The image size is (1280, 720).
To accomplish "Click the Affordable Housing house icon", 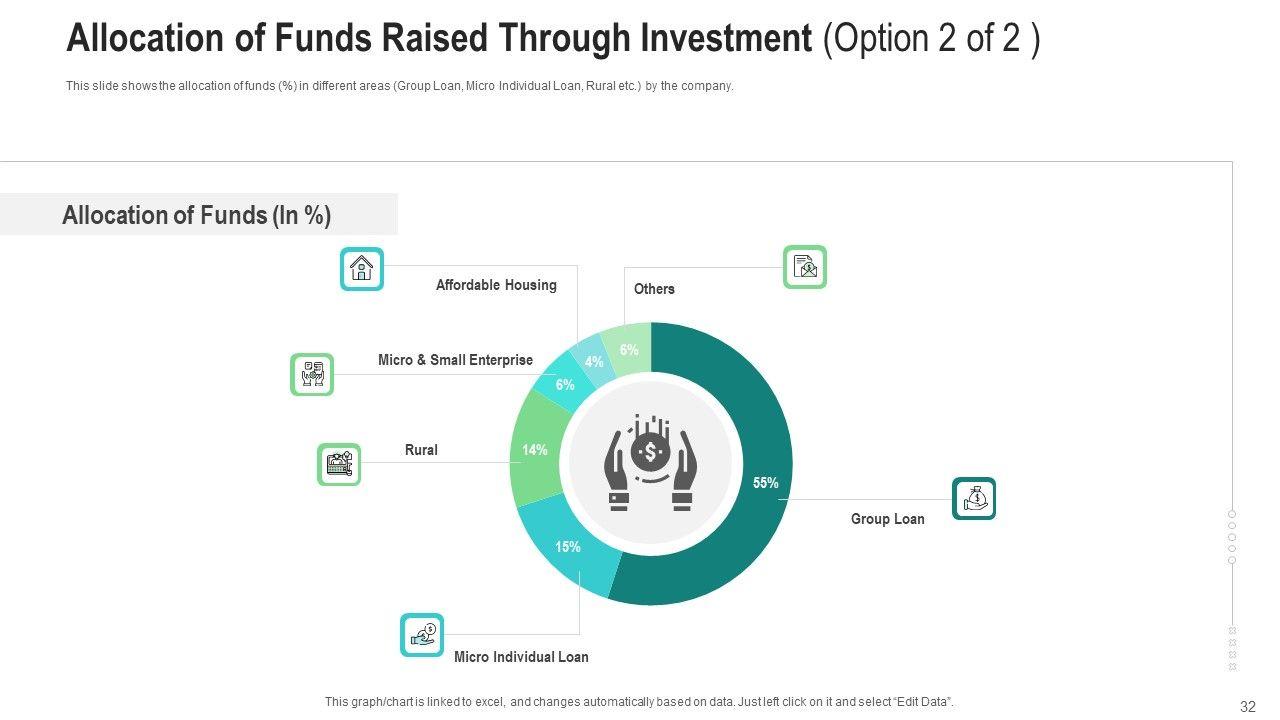I will (362, 268).
